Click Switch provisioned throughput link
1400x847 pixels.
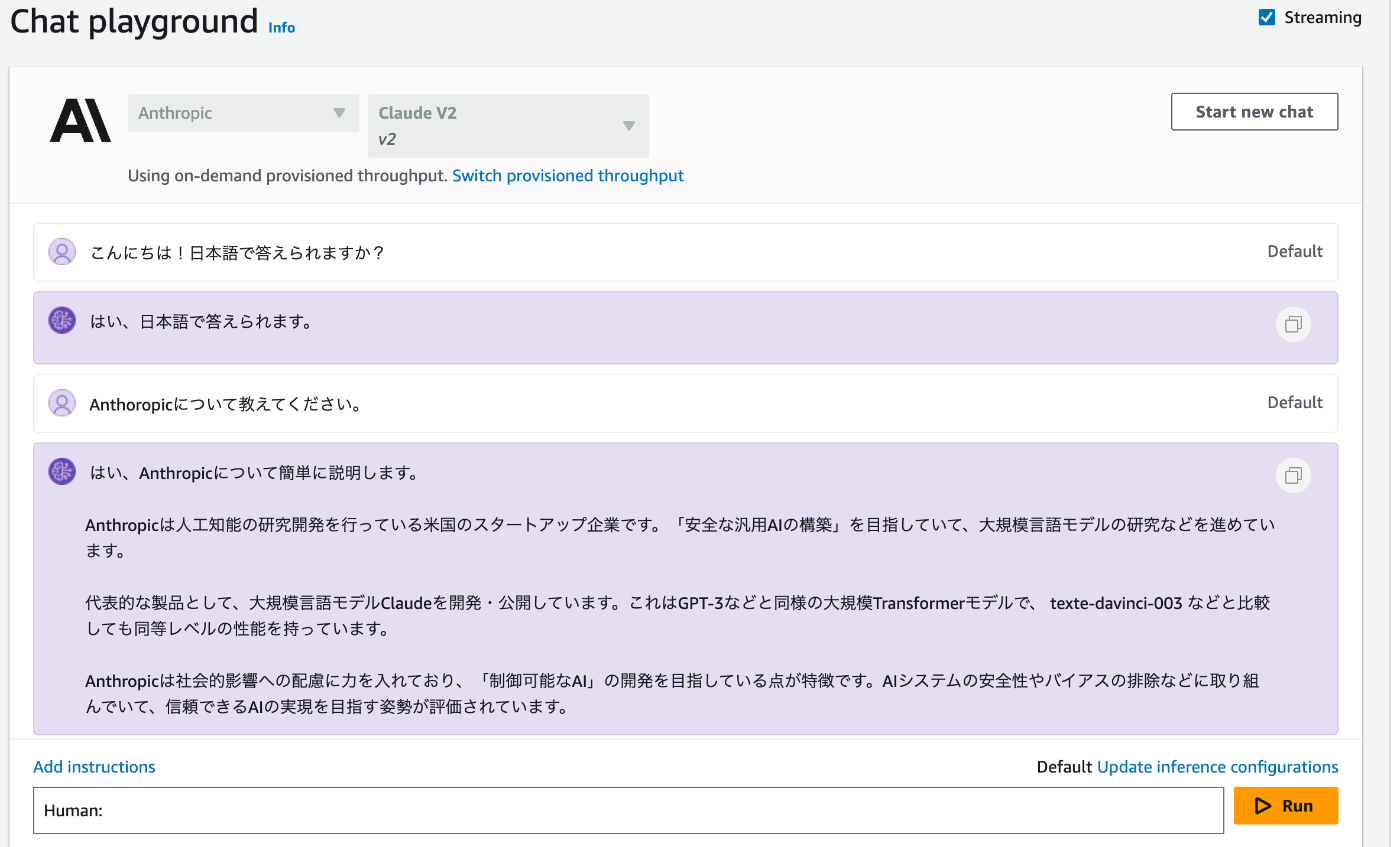coord(568,176)
